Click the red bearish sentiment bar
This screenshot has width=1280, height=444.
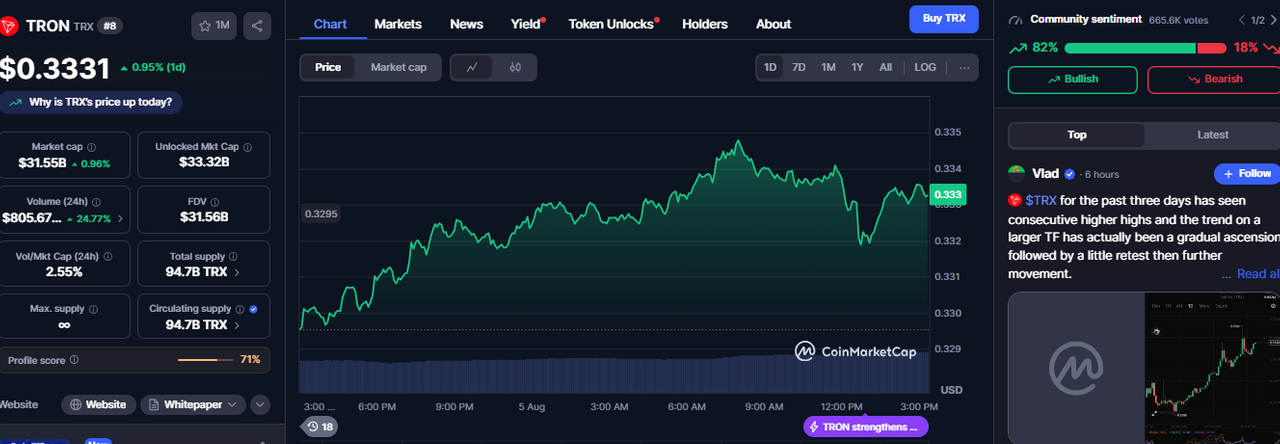pos(1212,48)
